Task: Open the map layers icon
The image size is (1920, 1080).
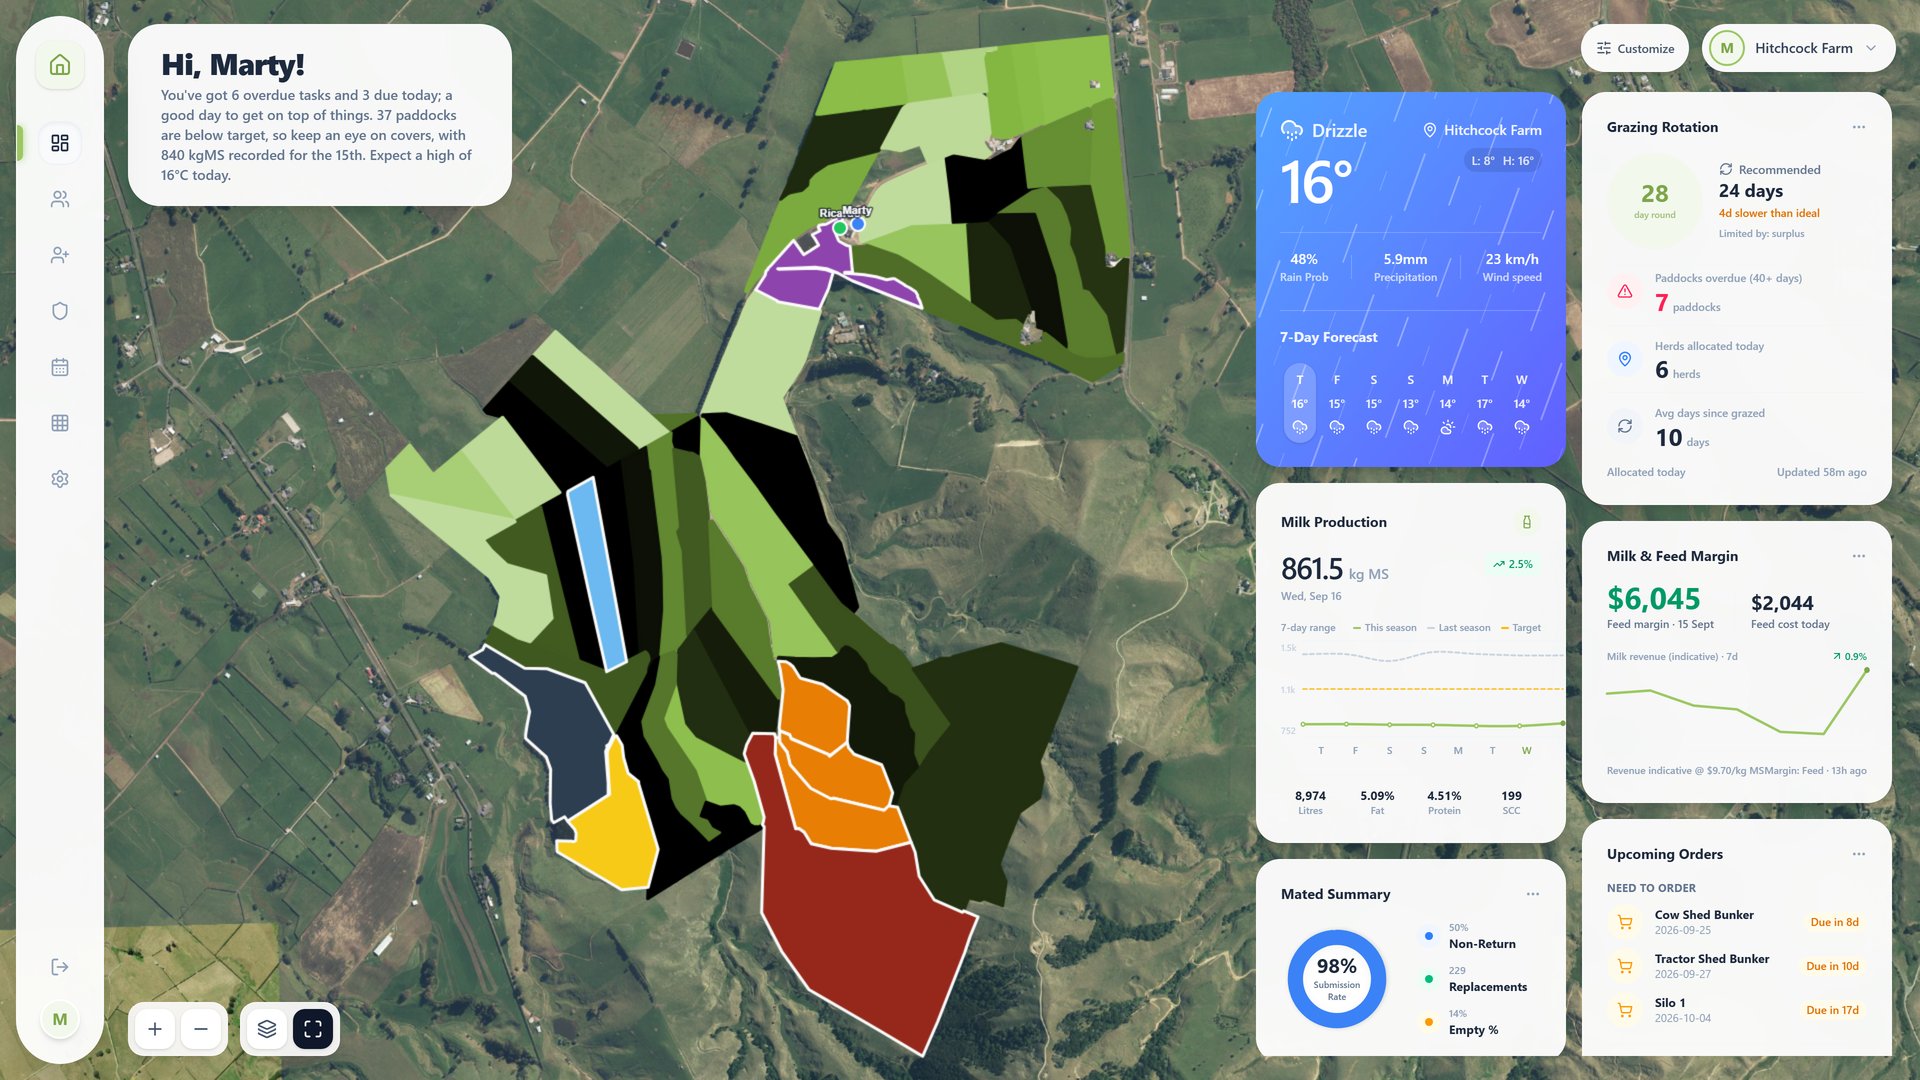Action: 267,1029
